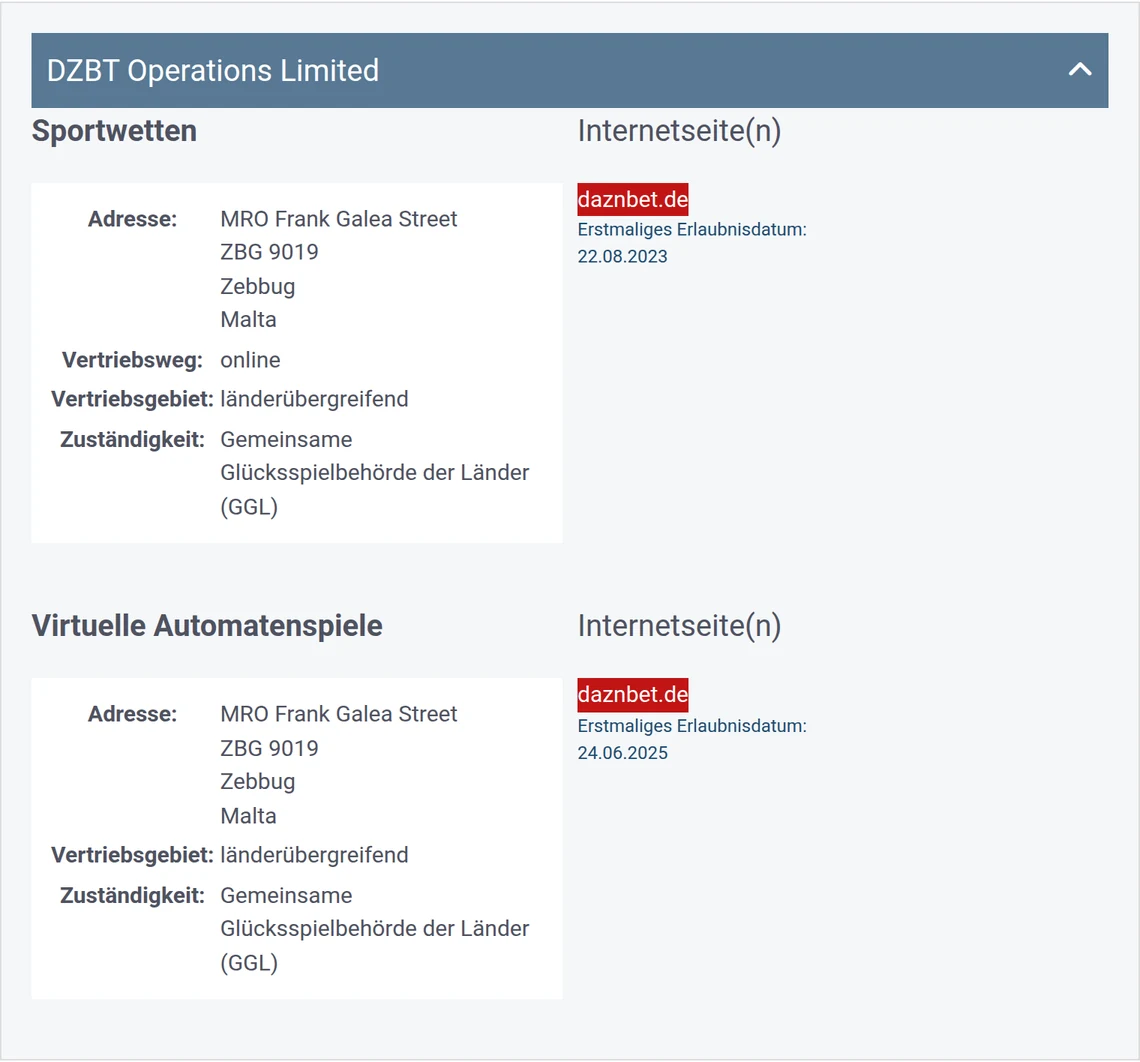
Task: Click ZBG 9019 in Sportwetten card
Action: (269, 252)
